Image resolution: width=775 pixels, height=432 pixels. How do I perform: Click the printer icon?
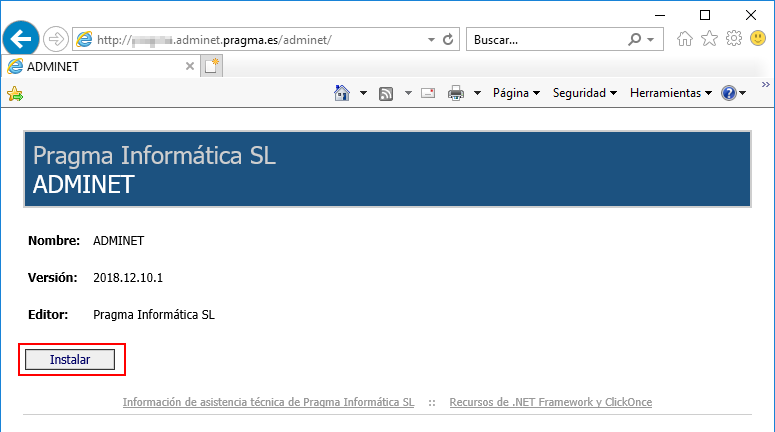(456, 93)
